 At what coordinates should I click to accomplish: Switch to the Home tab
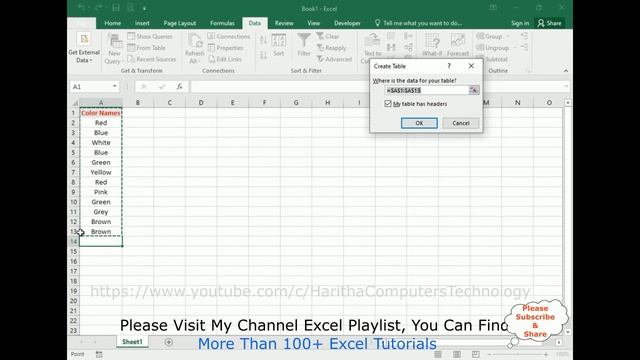[112, 23]
